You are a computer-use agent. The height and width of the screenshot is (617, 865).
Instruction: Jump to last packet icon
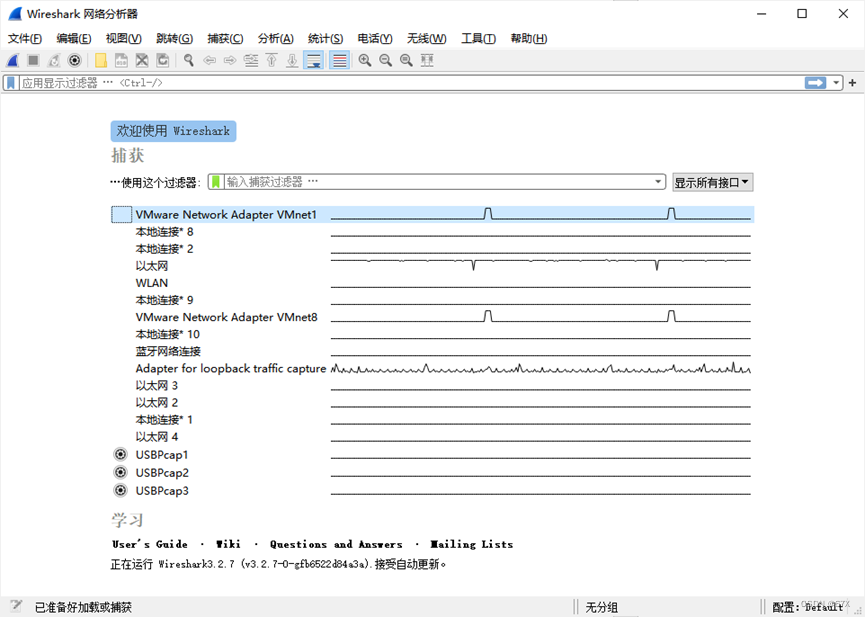[292, 60]
